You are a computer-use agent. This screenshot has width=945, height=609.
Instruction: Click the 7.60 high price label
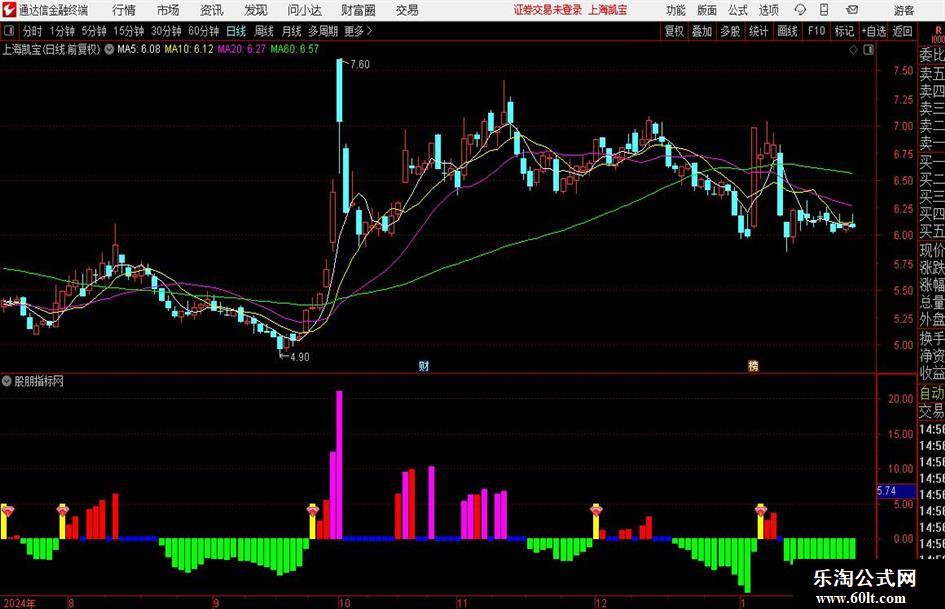[360, 64]
